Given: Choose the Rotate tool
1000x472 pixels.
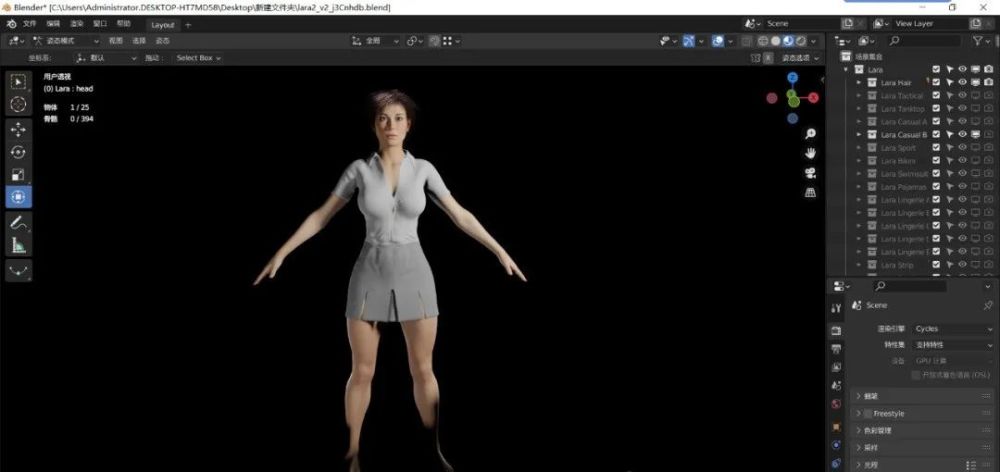Looking at the screenshot, I should click(18, 152).
